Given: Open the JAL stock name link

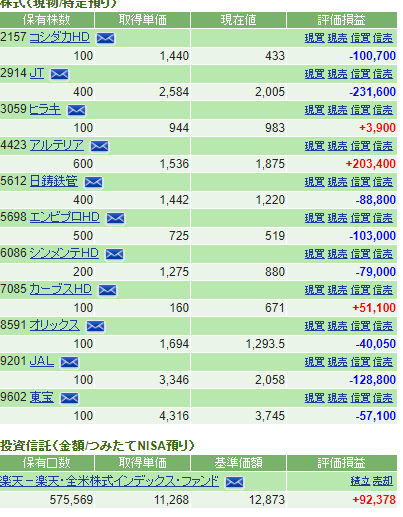Looking at the screenshot, I should pyautogui.click(x=42, y=361).
